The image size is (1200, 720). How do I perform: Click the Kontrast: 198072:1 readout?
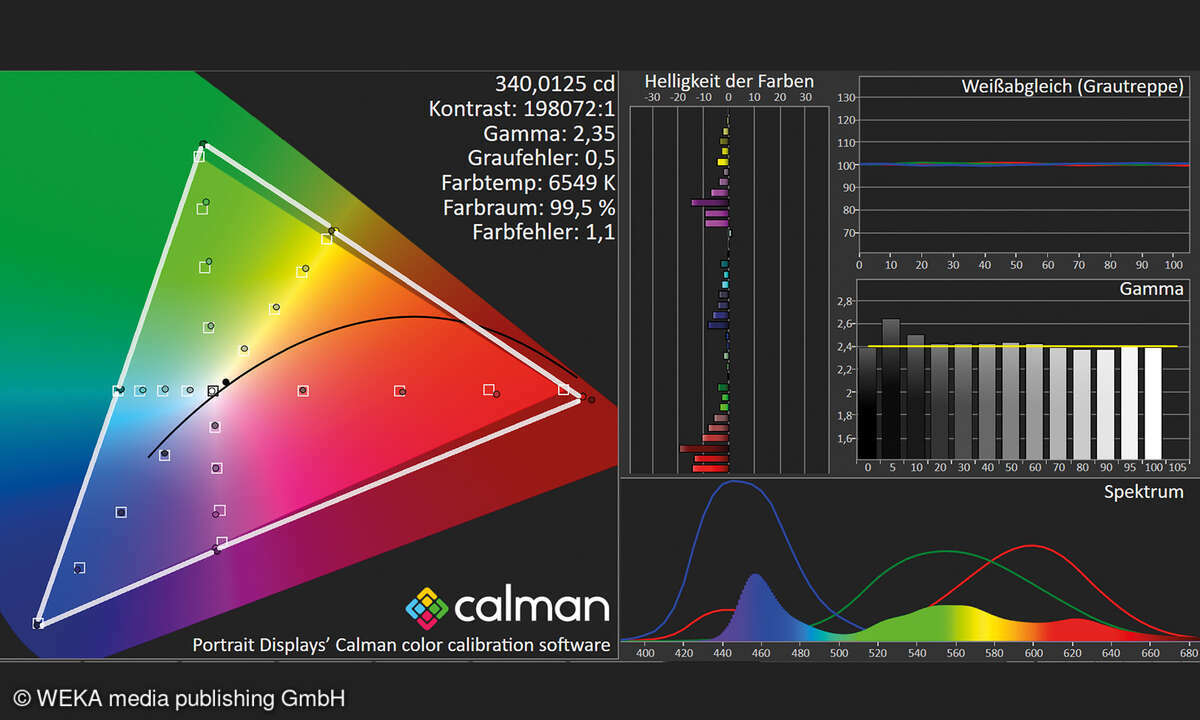[521, 108]
